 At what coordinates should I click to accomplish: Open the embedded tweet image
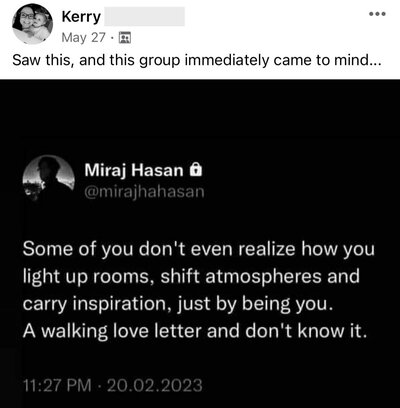200,244
